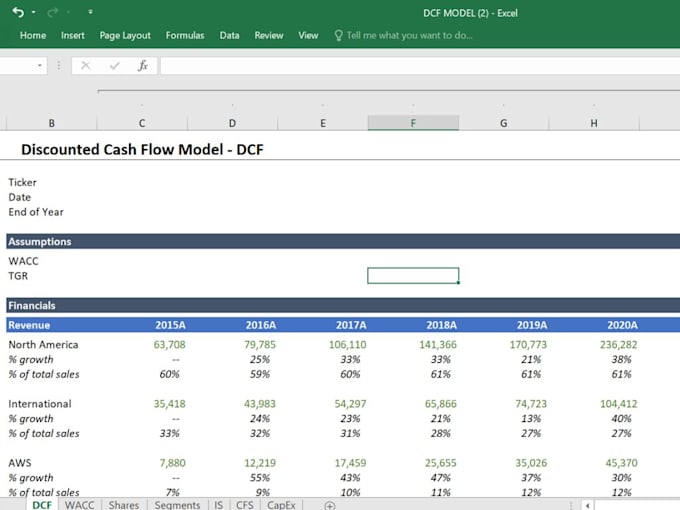Open the Undo history dropdown arrow
This screenshot has height=510, width=680.
[33, 12]
